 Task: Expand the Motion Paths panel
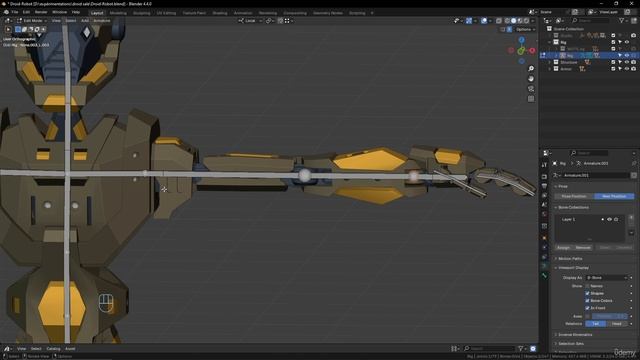tap(570, 259)
